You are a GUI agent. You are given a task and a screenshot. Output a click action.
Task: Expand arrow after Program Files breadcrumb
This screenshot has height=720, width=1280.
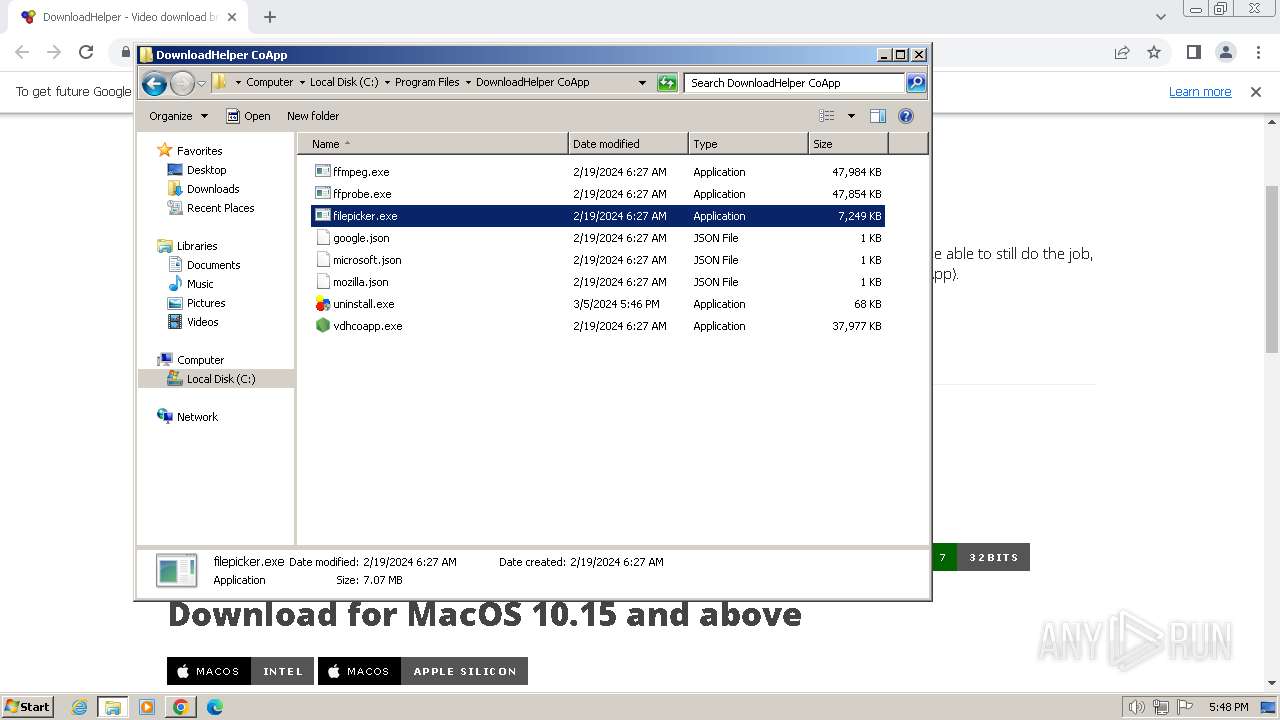point(468,83)
